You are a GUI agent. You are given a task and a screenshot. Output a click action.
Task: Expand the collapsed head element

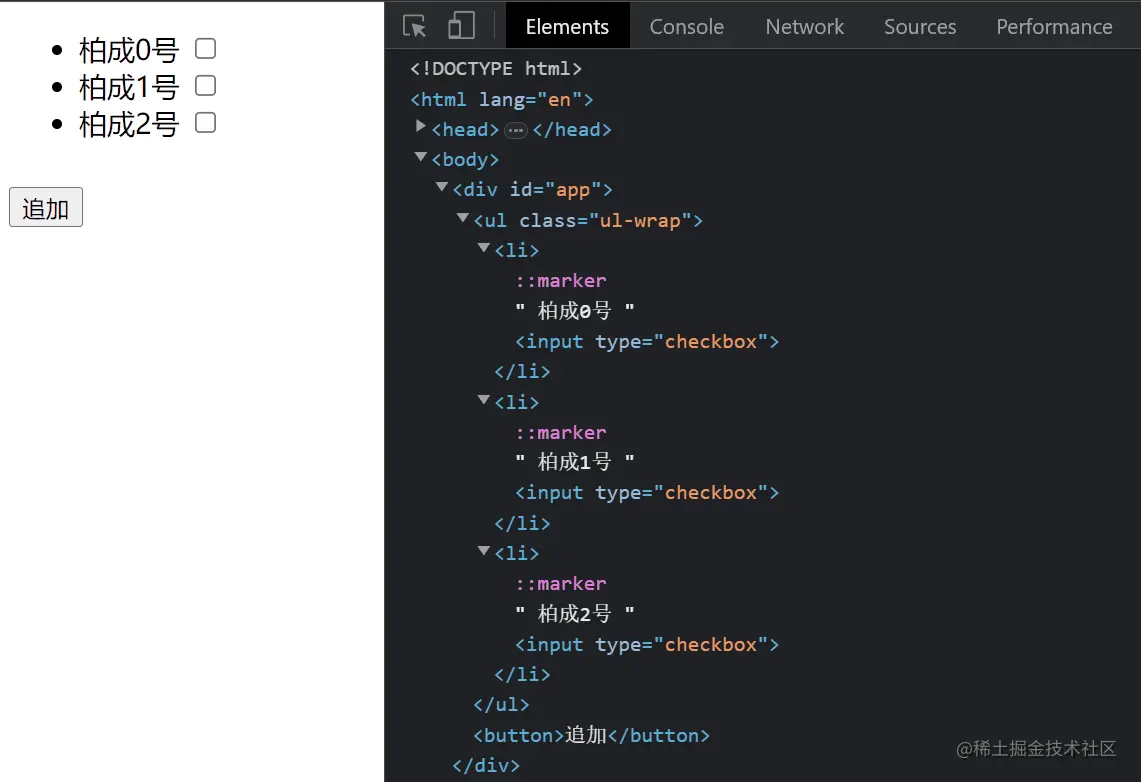click(x=420, y=126)
